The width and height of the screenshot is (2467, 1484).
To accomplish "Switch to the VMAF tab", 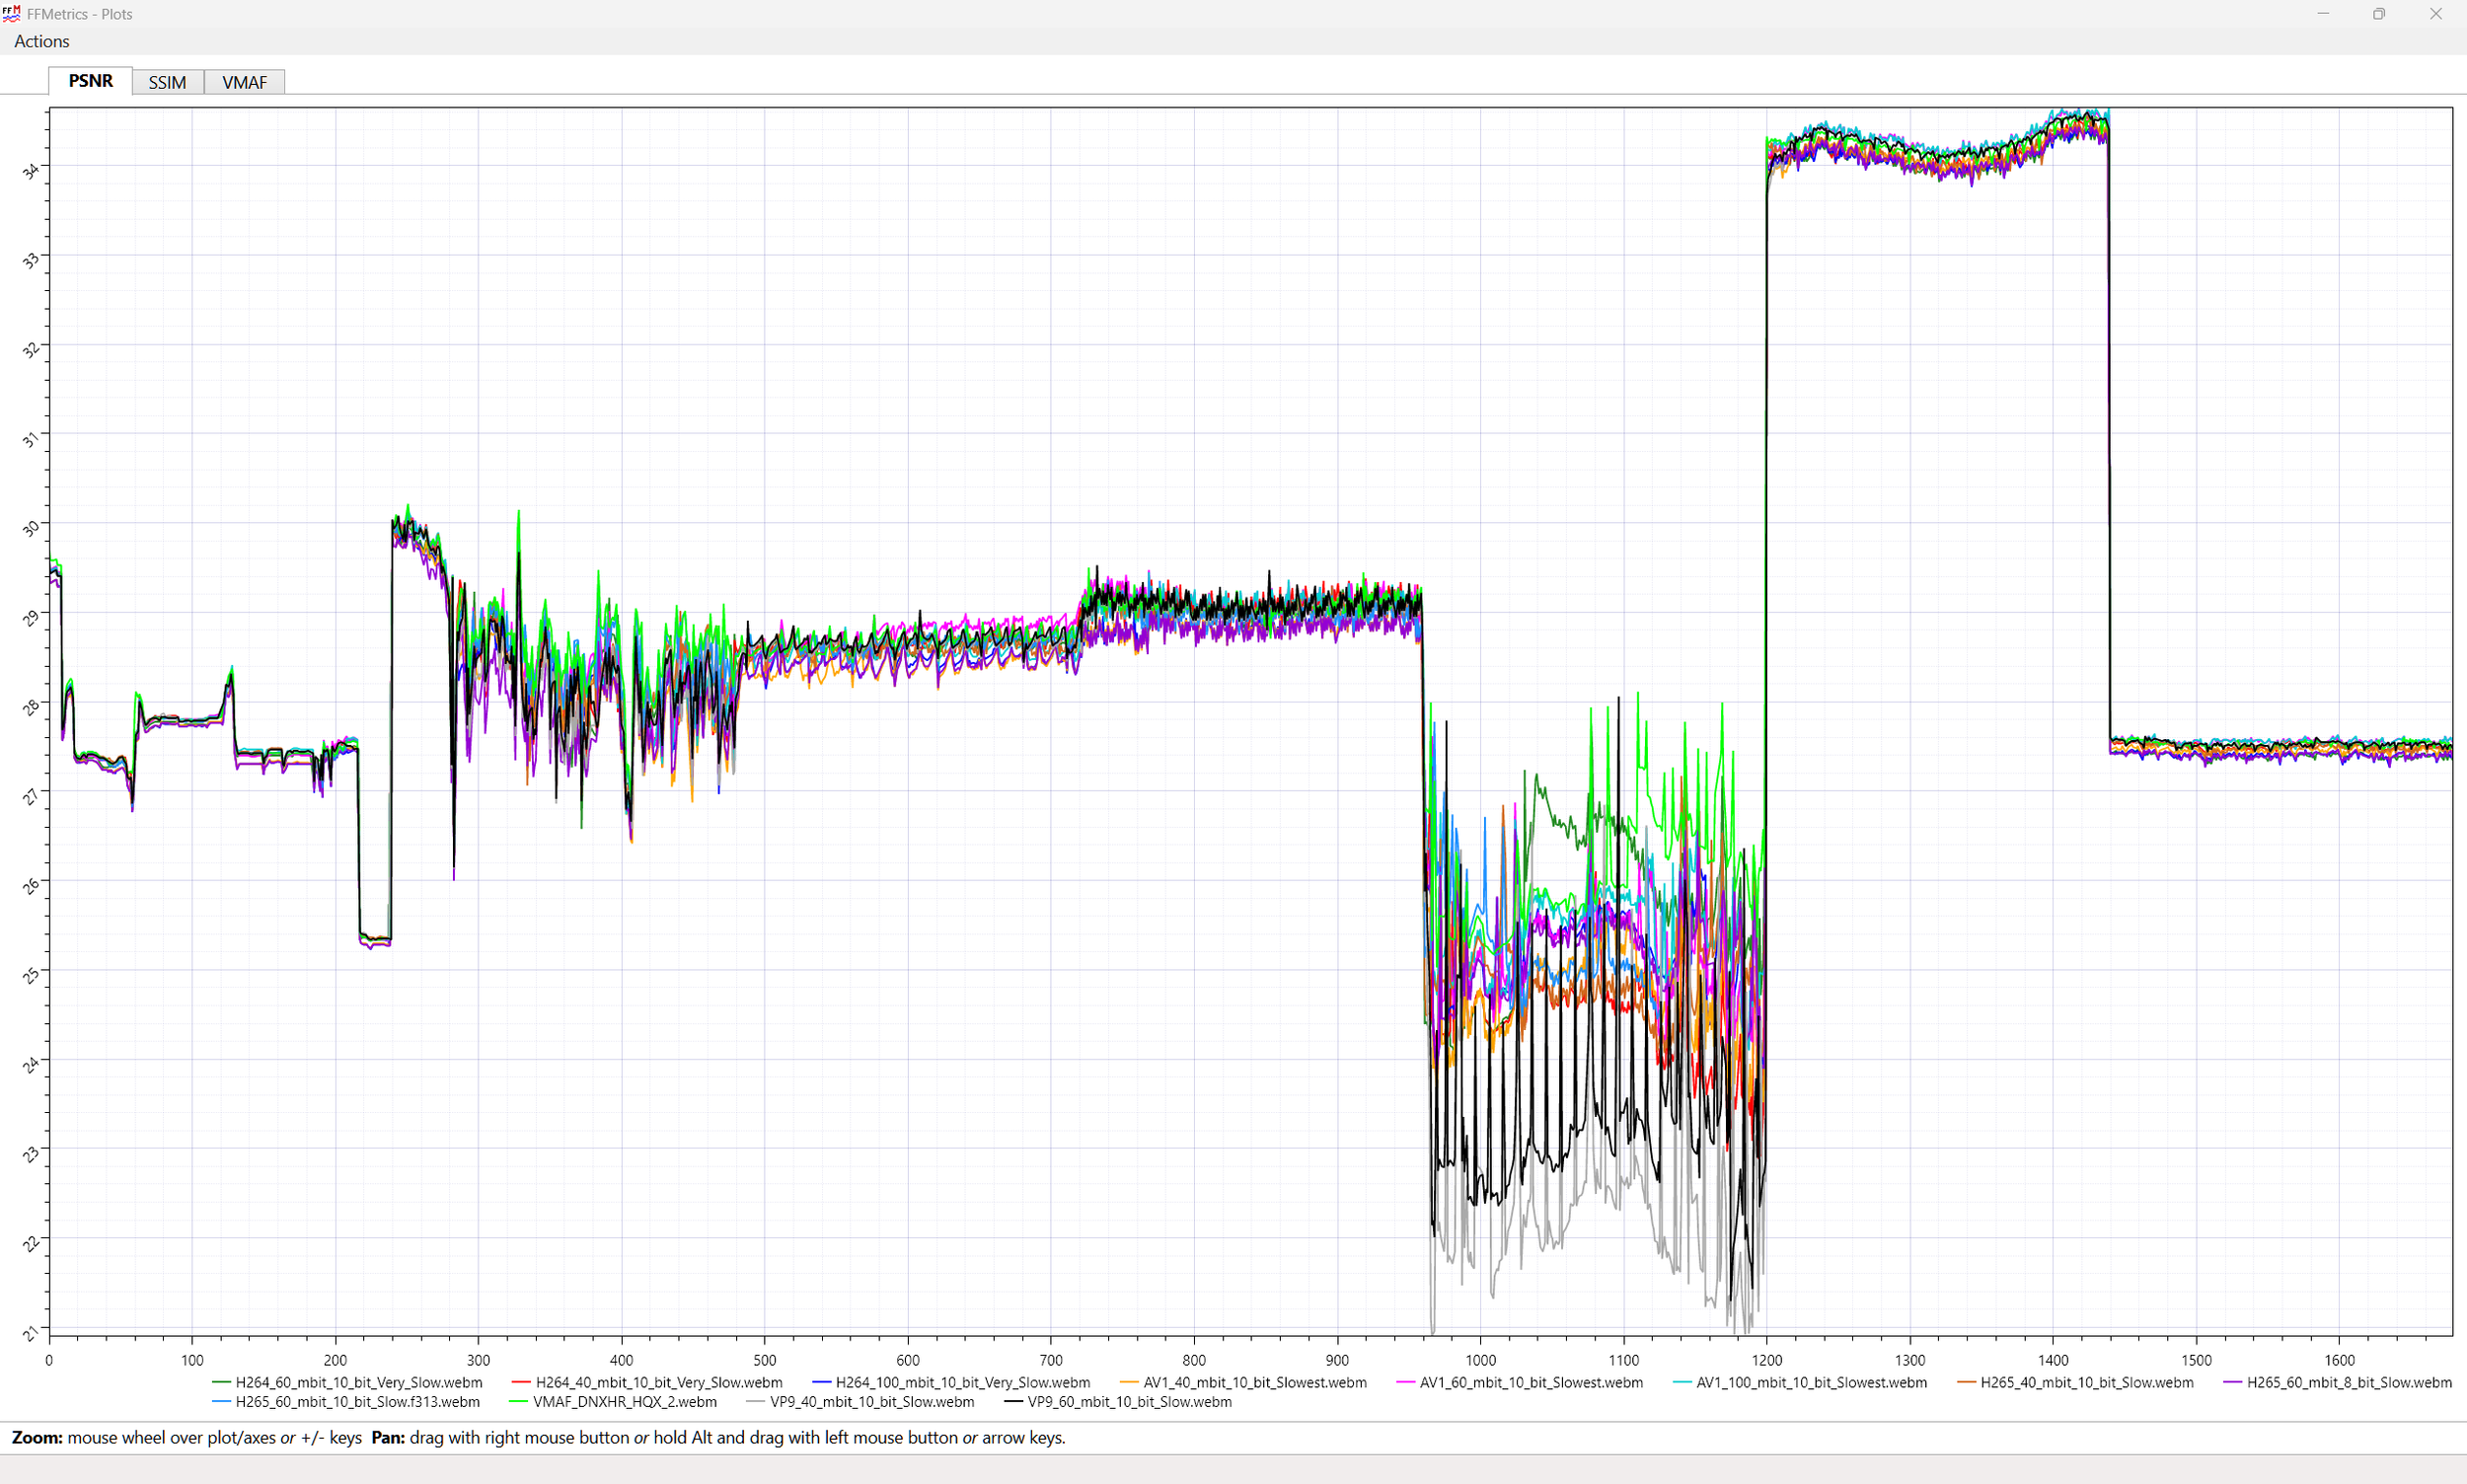I will 244,82.
